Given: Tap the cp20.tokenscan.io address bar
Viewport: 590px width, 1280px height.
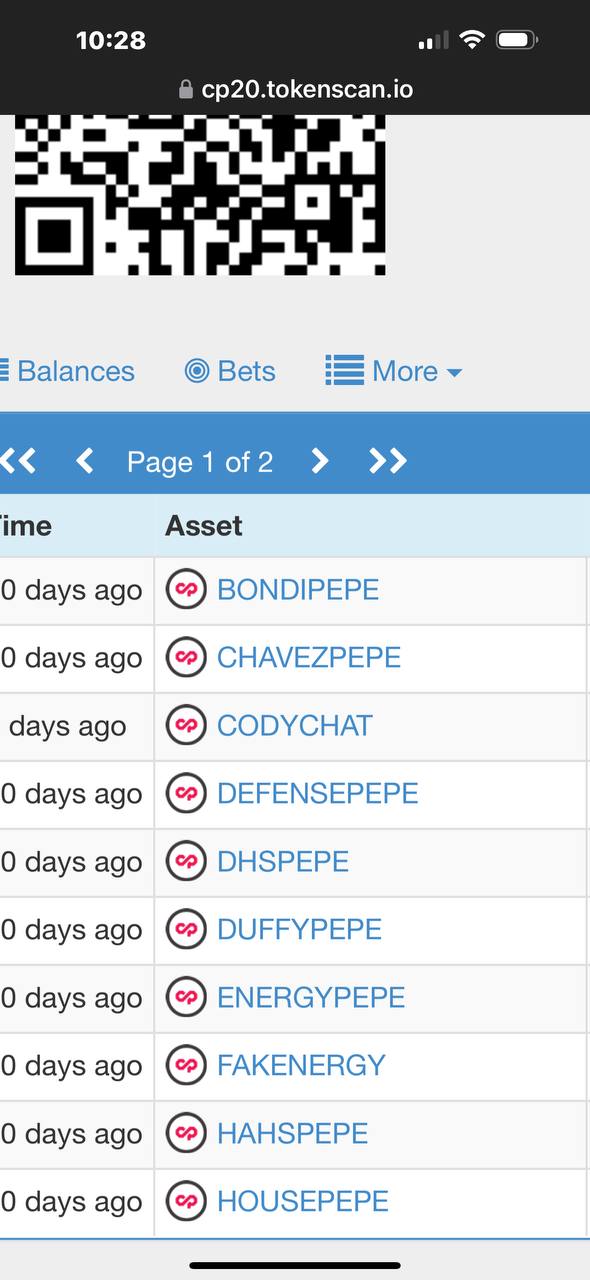Looking at the screenshot, I should click(x=295, y=90).
